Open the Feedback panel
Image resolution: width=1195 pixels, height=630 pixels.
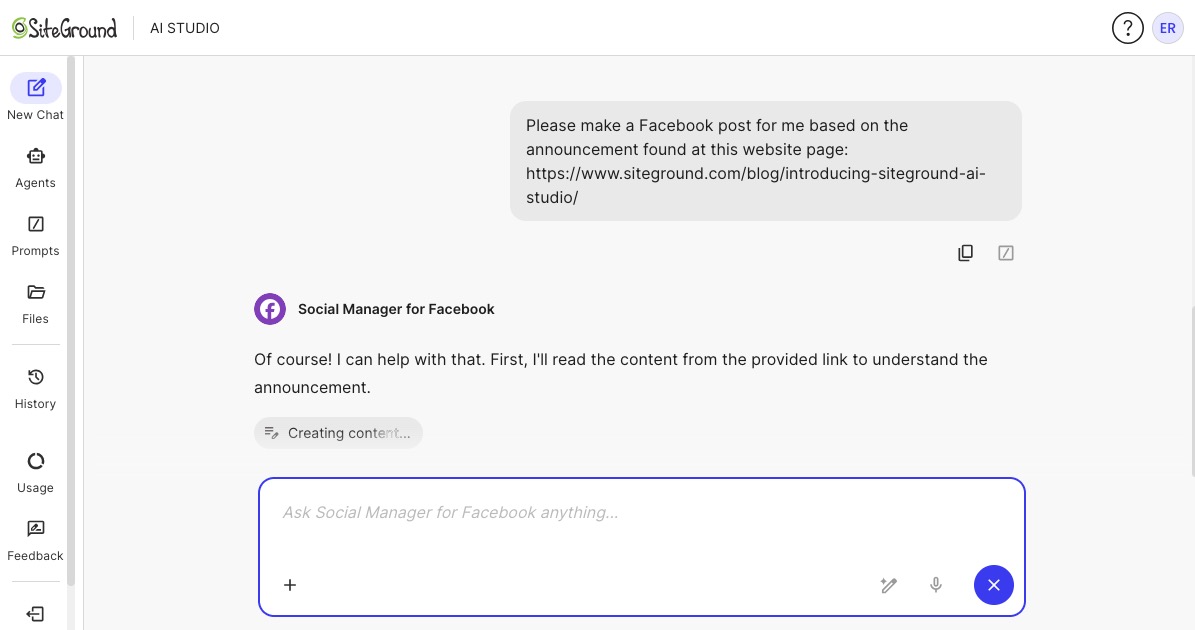pyautogui.click(x=35, y=537)
